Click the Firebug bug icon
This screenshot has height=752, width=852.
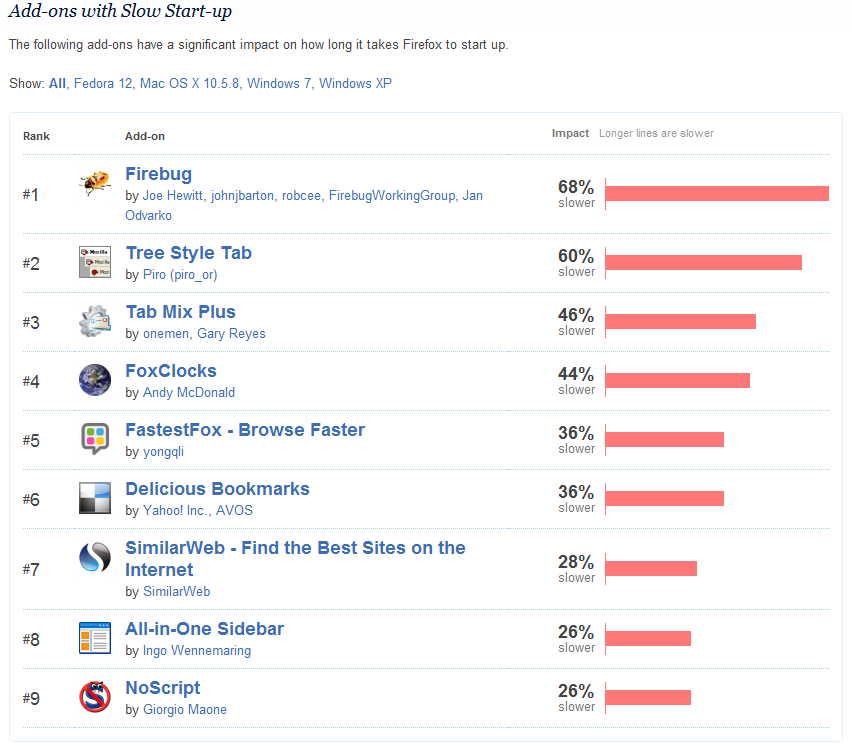pos(94,183)
